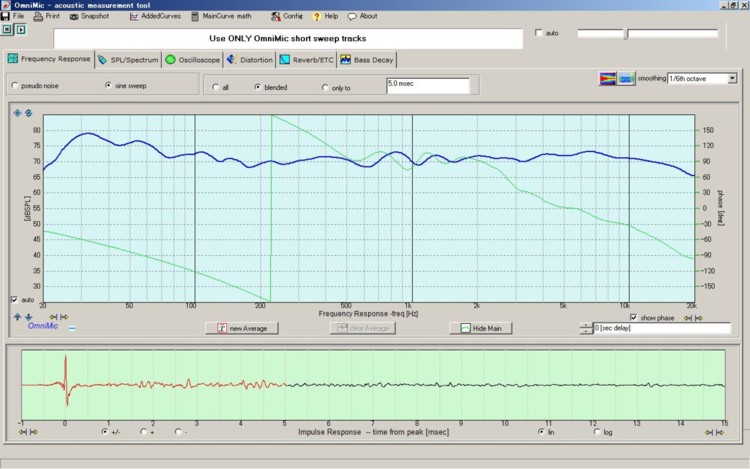This screenshot has width=750, height=469.
Task: Select the +/- impulse polarity radio
Action: 105,432
